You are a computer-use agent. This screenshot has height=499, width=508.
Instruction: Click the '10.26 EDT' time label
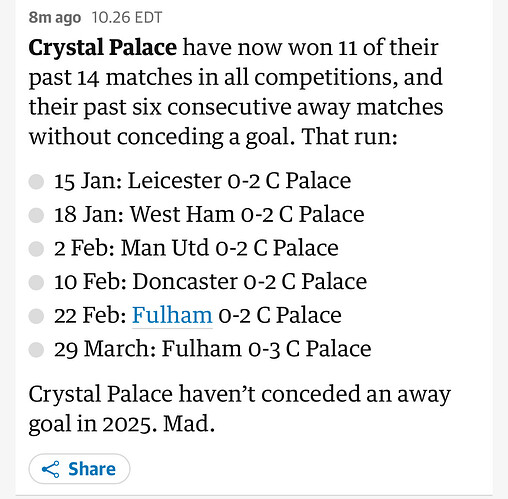pos(127,18)
